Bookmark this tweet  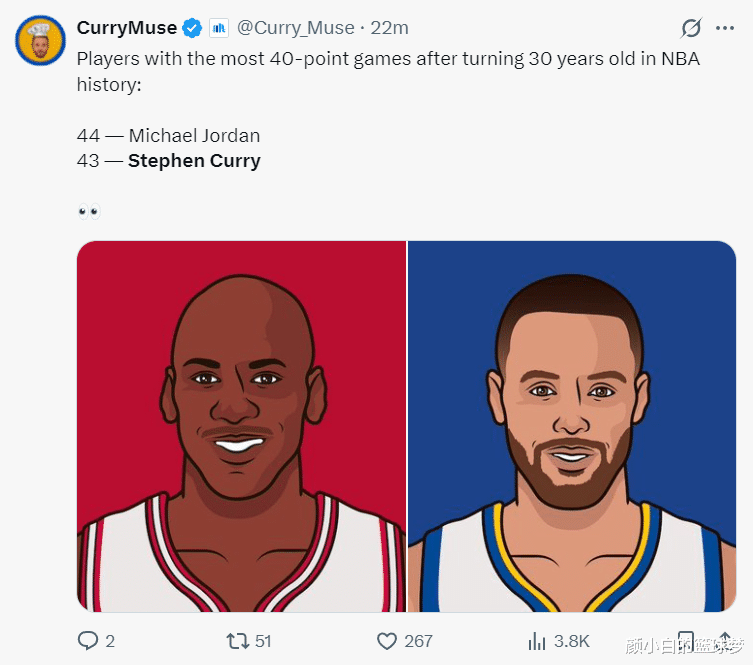[686, 640]
